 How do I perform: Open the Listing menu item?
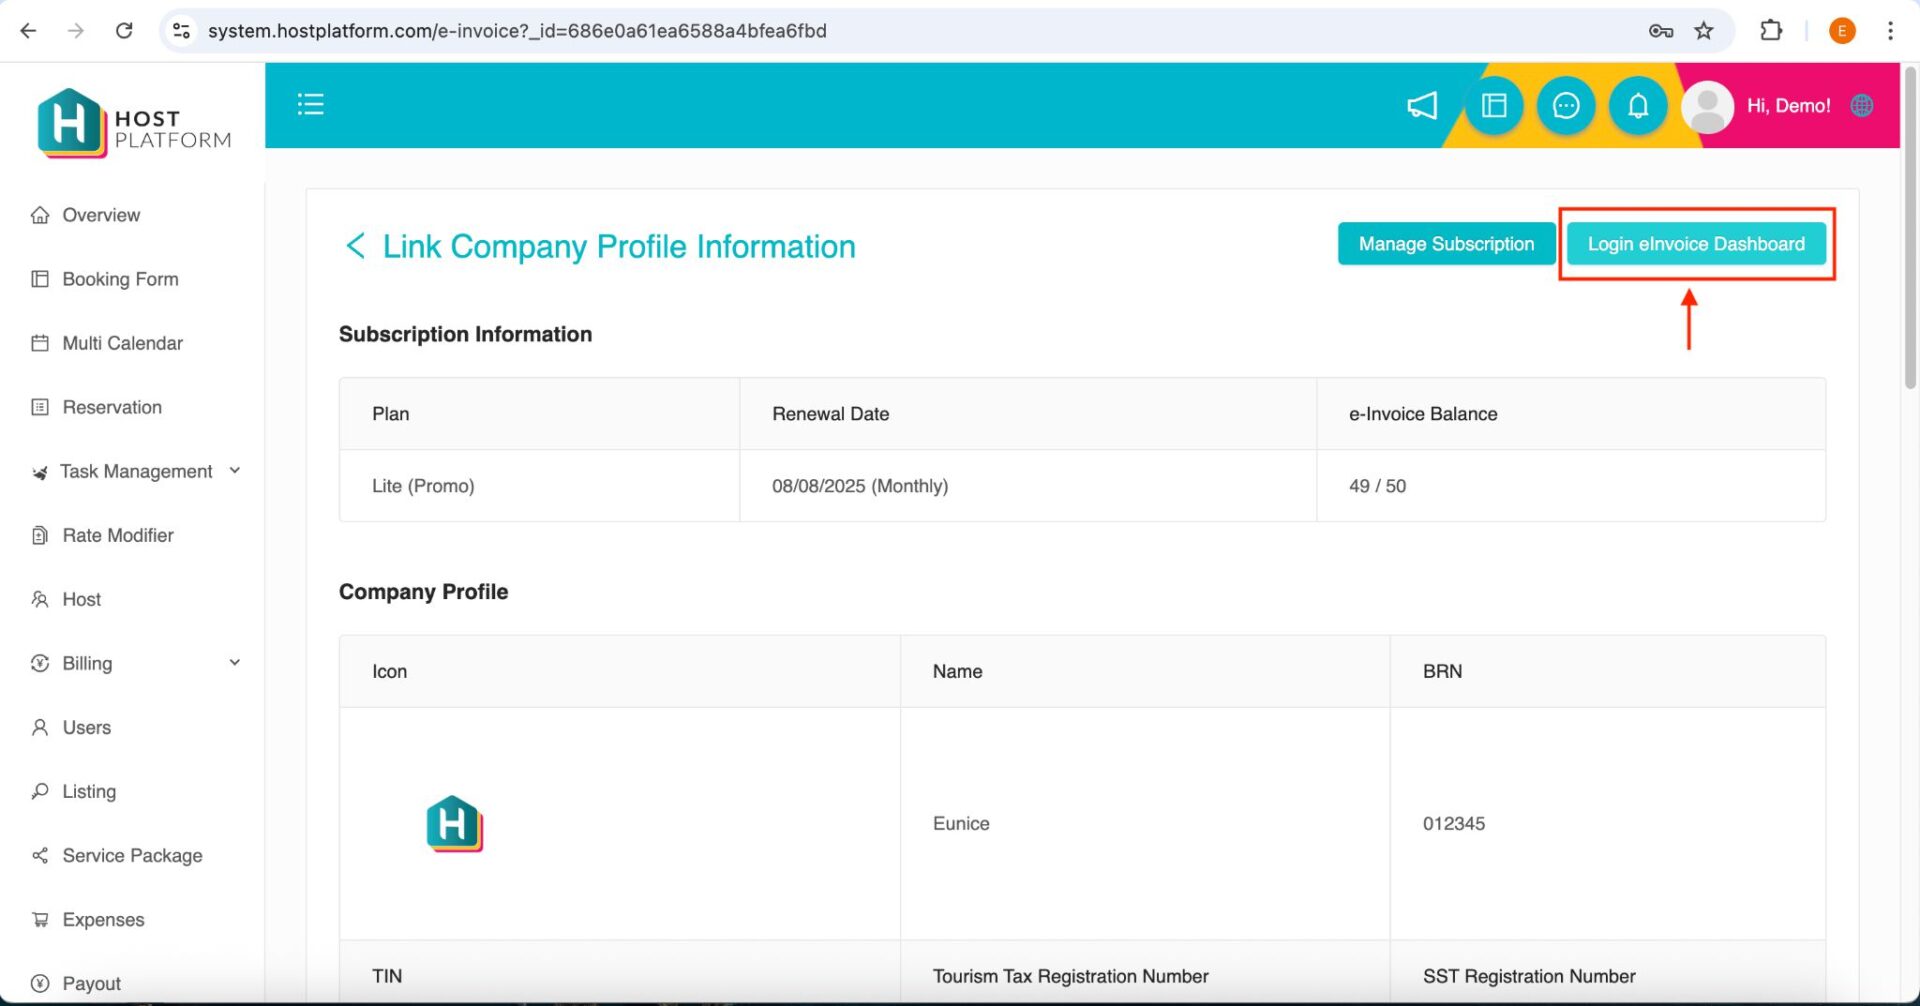[x=89, y=791]
